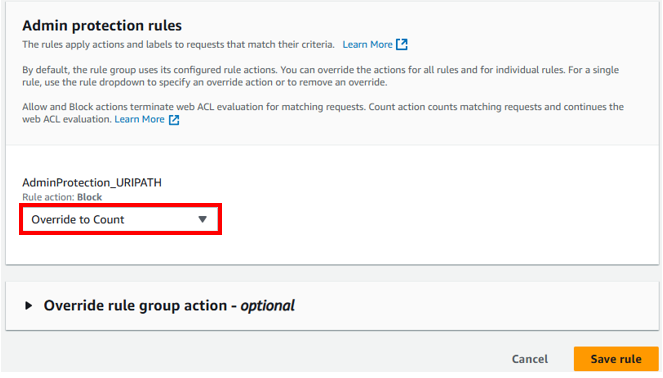Open the external link icon beside first Learn More
This screenshot has width=663, height=378.
[402, 44]
